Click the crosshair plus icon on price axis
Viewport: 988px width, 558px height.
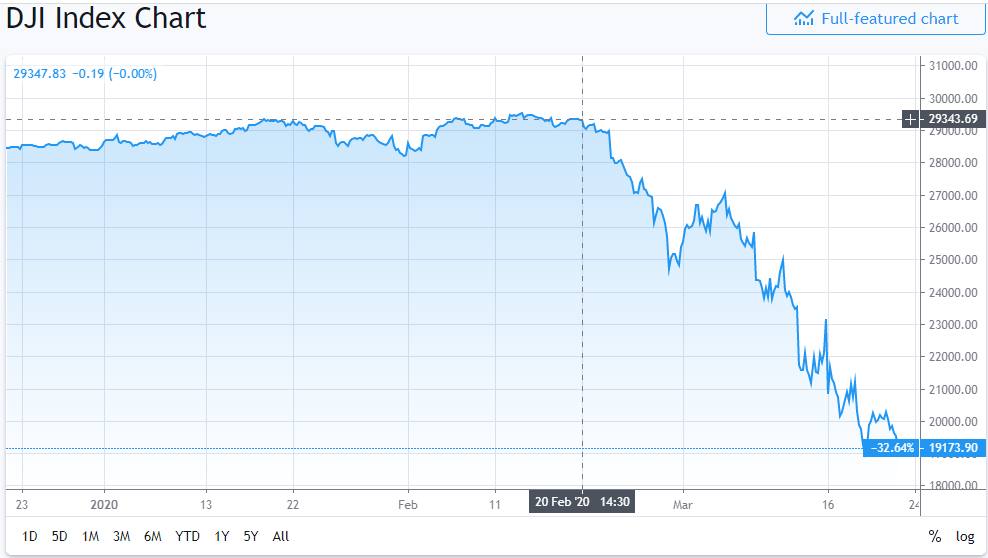click(x=910, y=120)
